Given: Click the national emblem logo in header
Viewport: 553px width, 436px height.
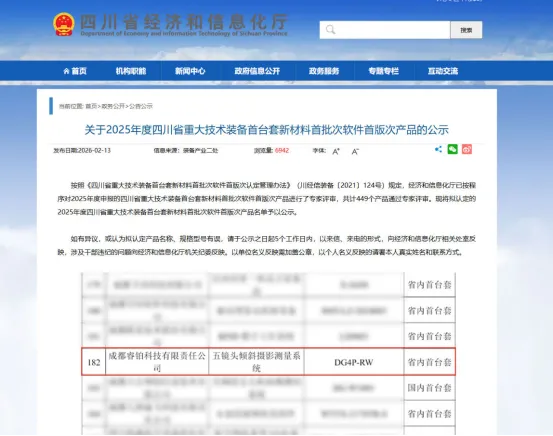Looking at the screenshot, I should click(x=63, y=24).
